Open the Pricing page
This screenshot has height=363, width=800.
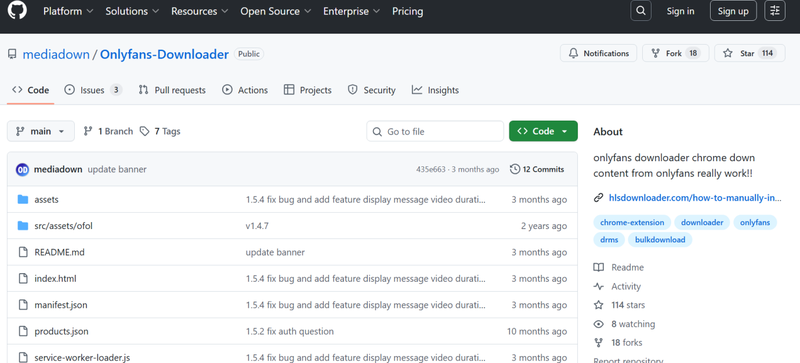coord(408,11)
